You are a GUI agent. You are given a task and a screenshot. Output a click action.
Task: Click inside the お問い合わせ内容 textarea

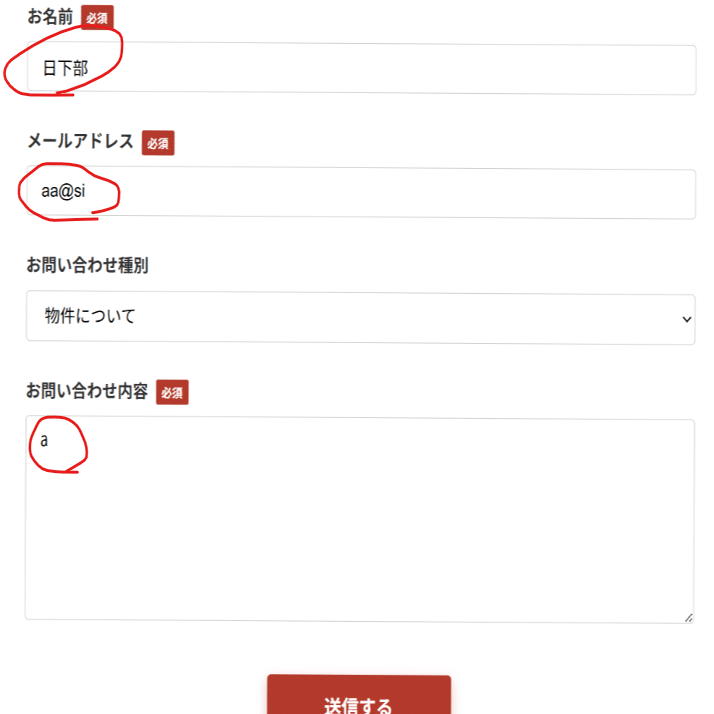coord(360,519)
